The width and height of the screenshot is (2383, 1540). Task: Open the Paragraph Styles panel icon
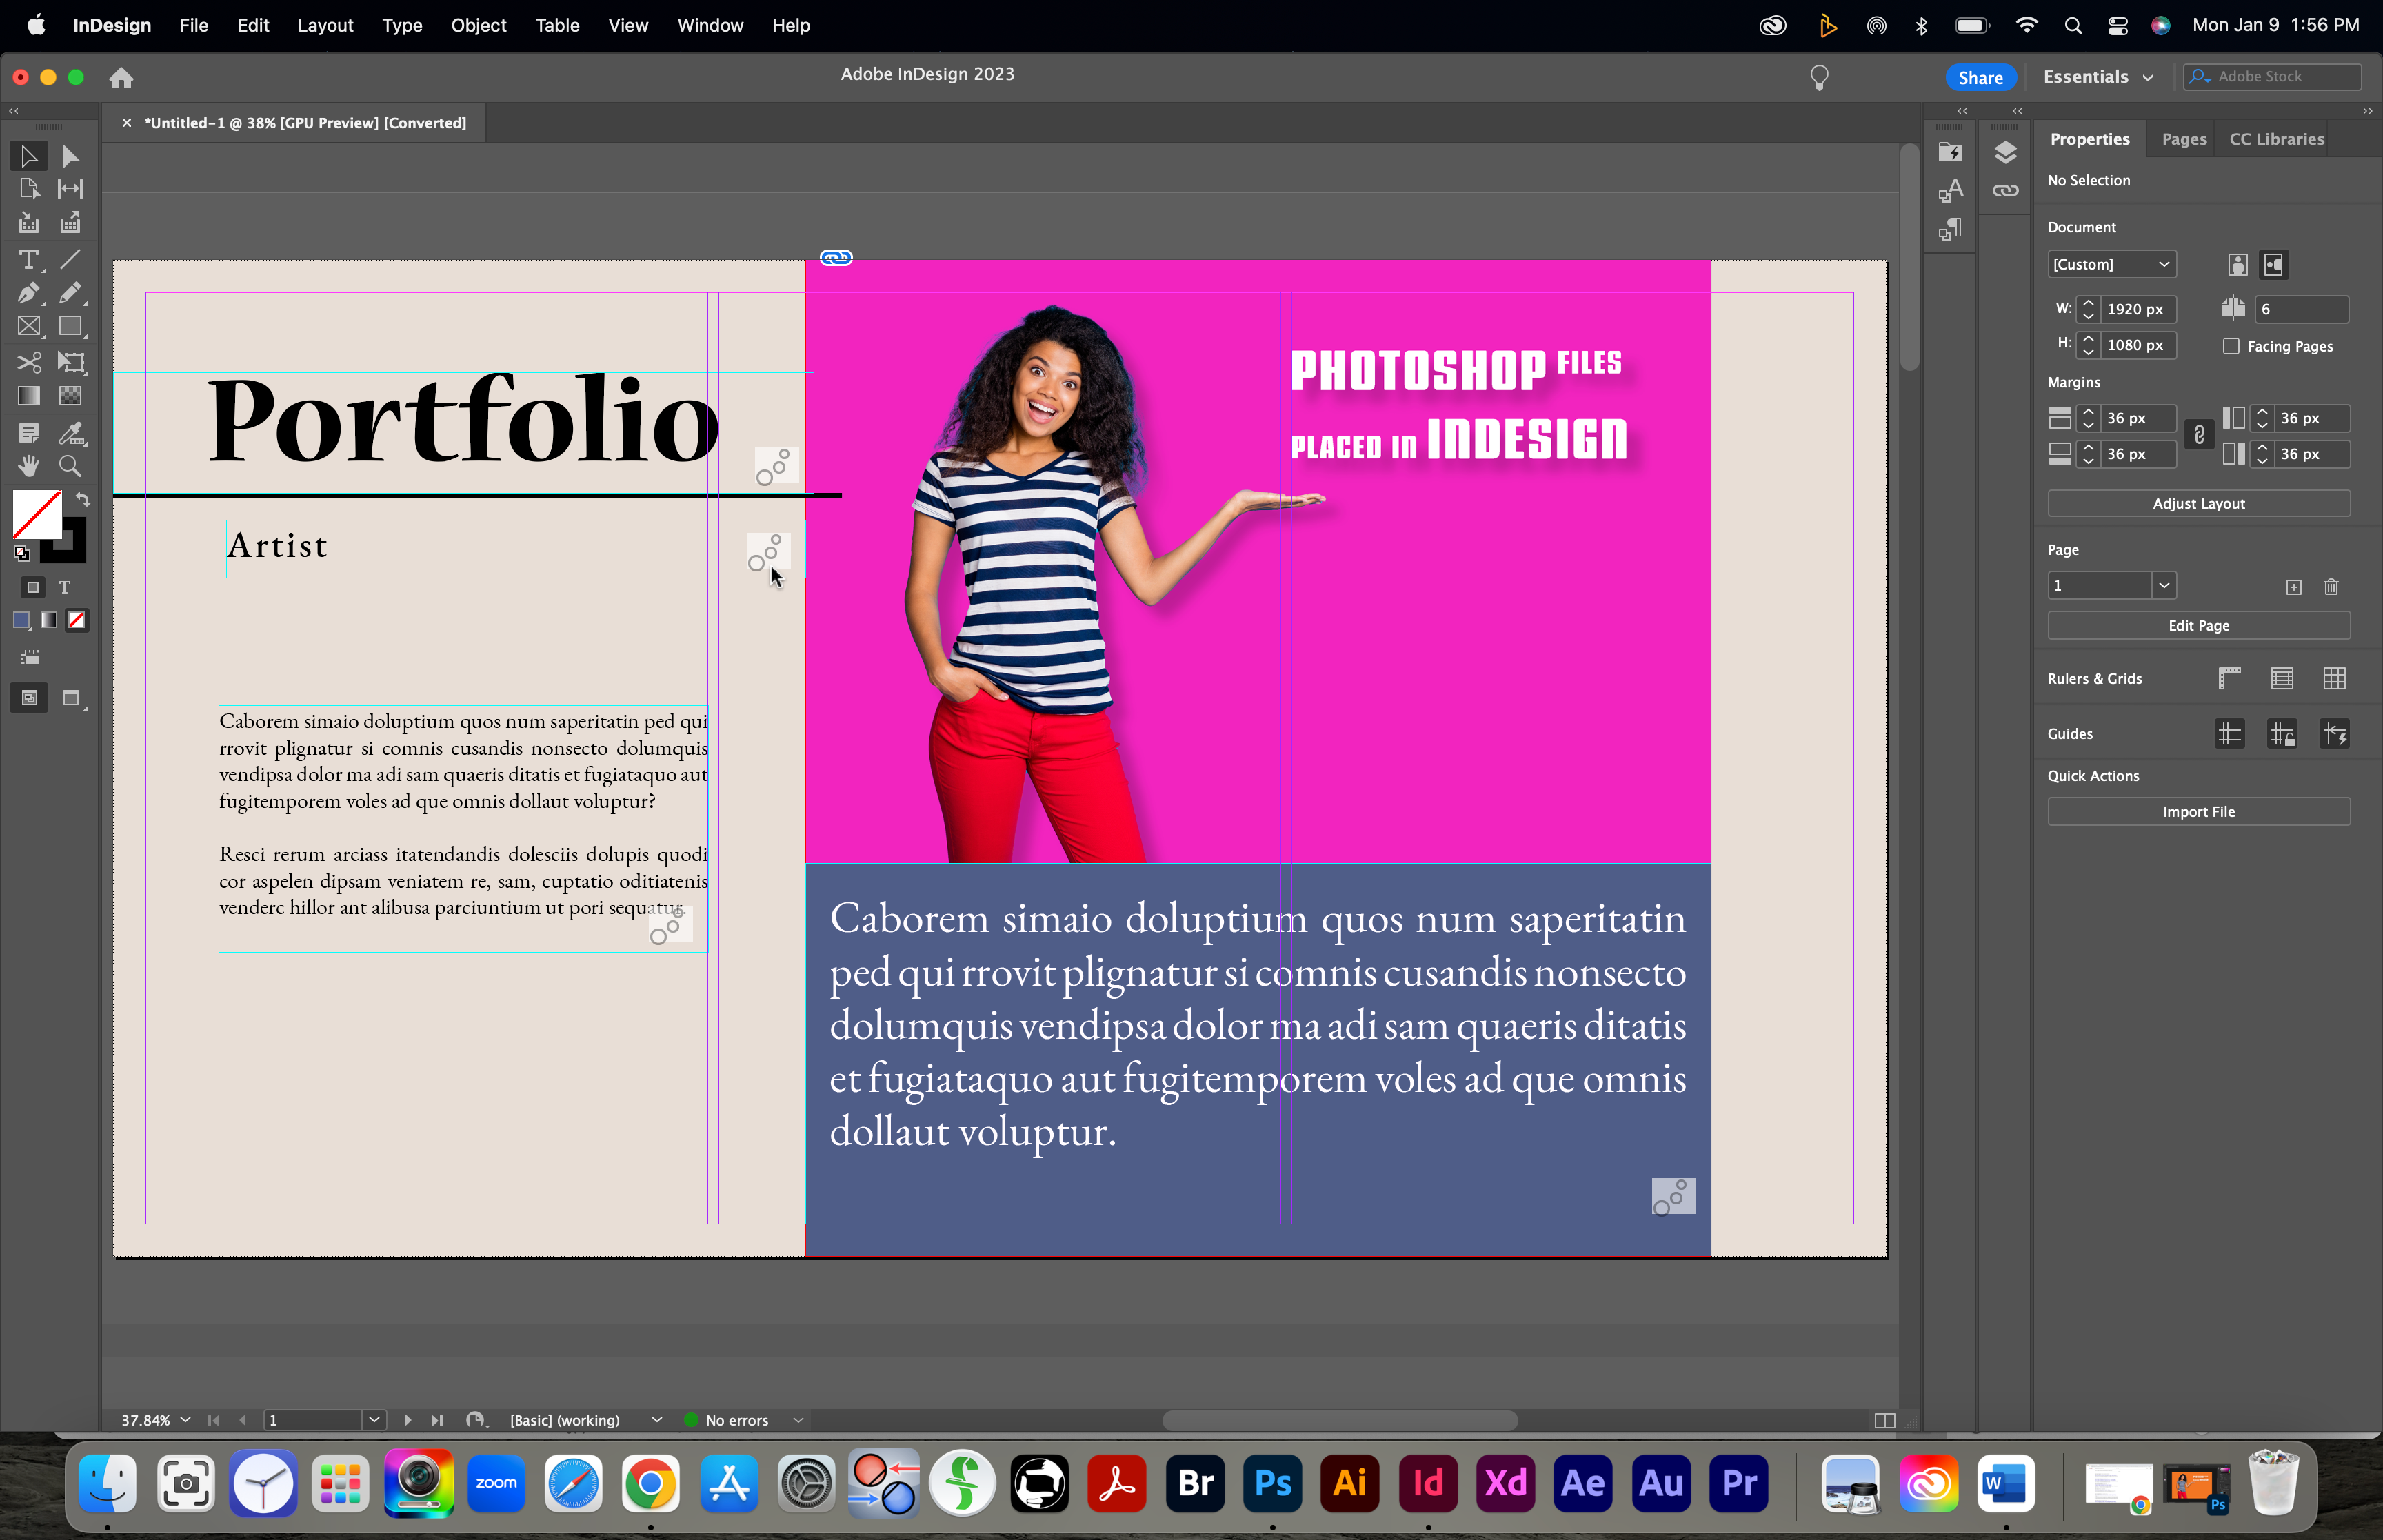pos(1950,230)
